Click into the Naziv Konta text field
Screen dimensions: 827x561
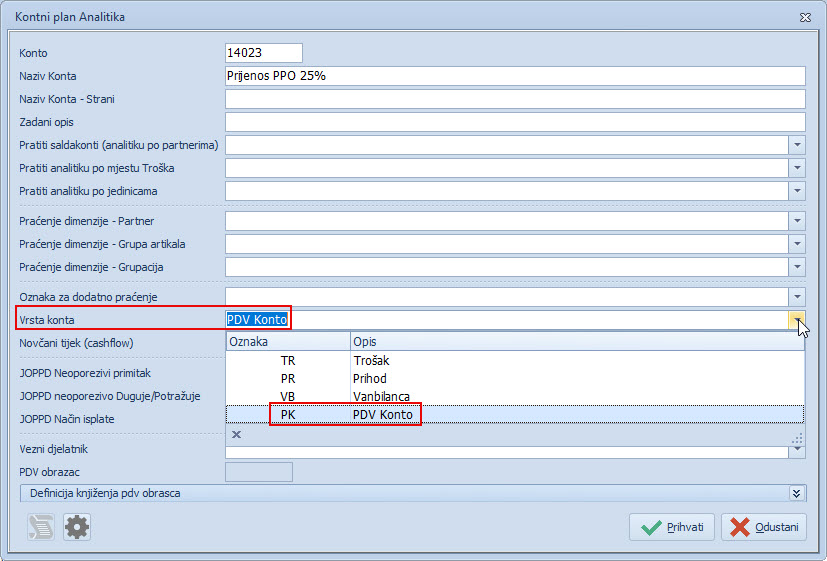tap(515, 76)
